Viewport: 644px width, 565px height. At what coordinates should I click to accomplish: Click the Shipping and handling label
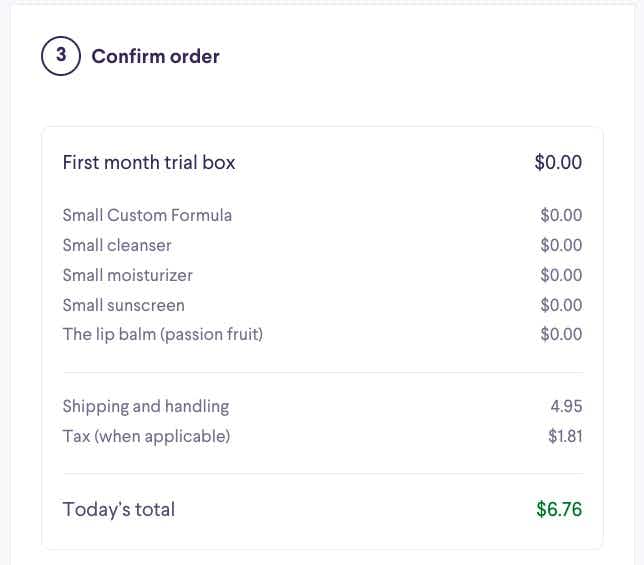tap(145, 406)
